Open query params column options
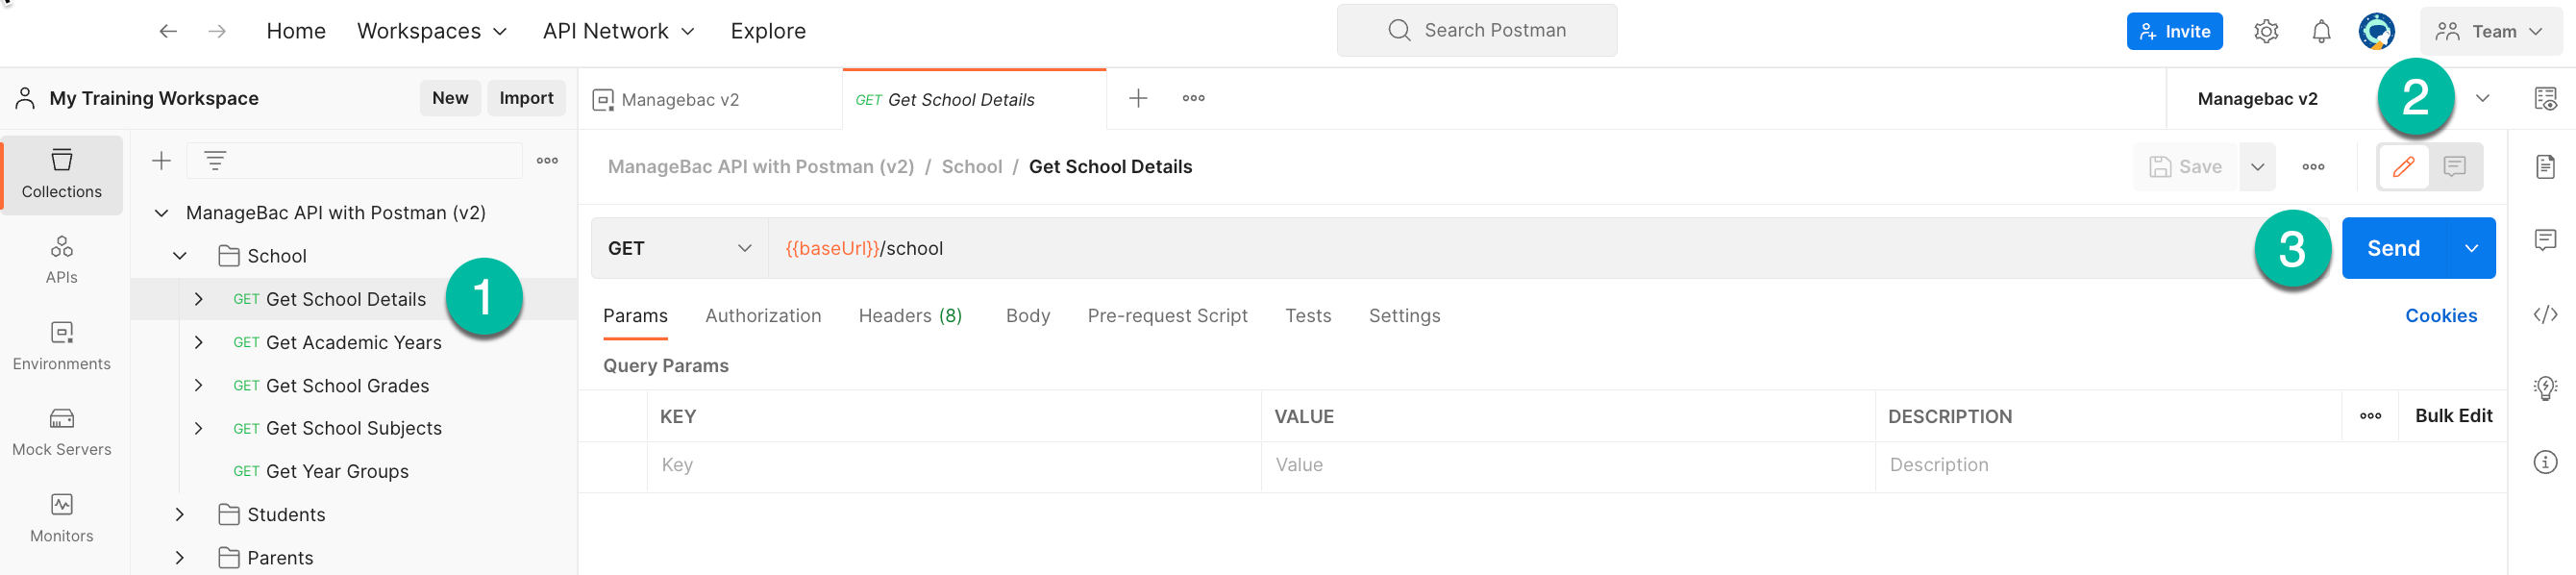The image size is (2576, 575). coord(2370,416)
